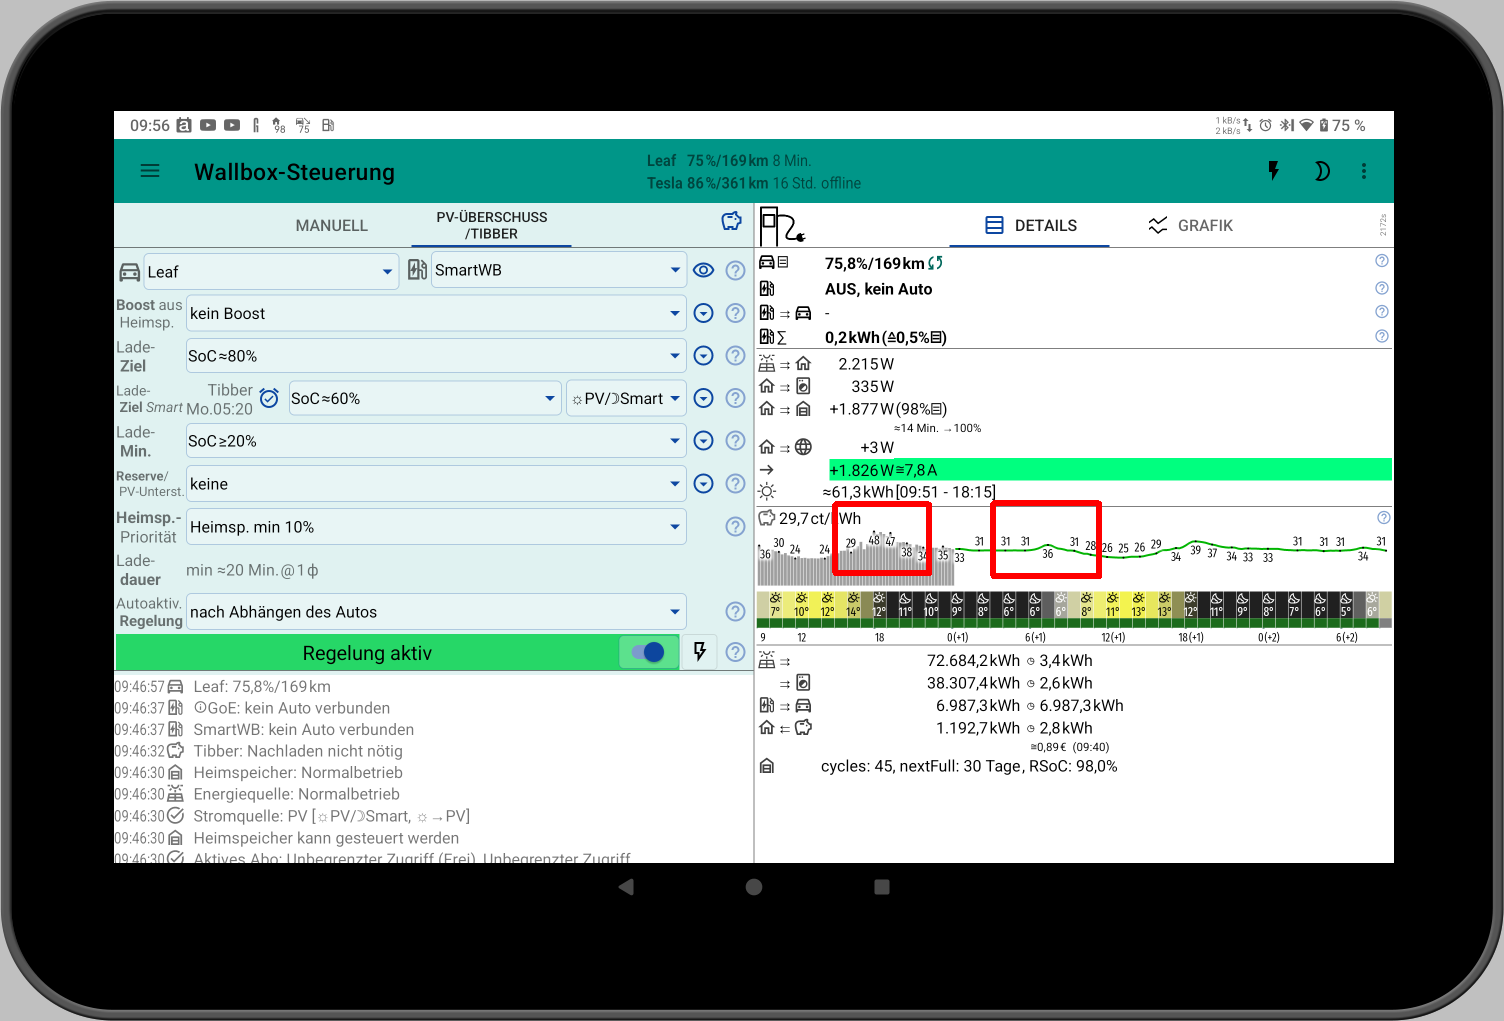Open the Wallbox-Steuerung navigation drawer menu
Image resolution: width=1504 pixels, height=1021 pixels.
pyautogui.click(x=150, y=170)
